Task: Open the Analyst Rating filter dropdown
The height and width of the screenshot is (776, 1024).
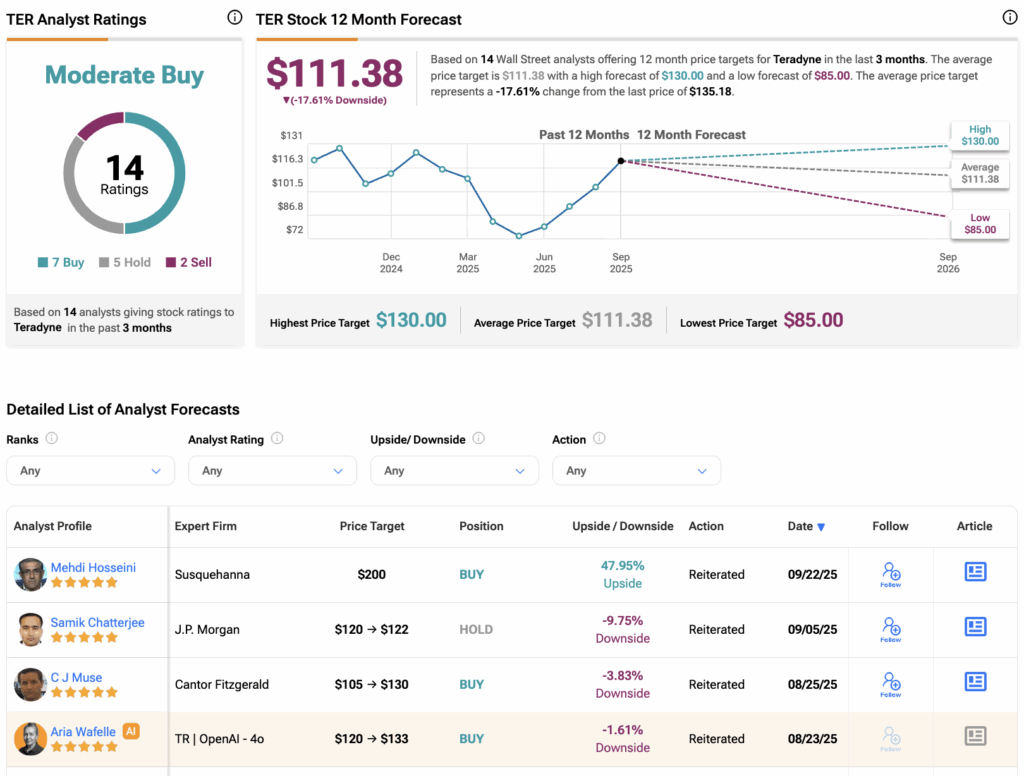Action: click(272, 471)
